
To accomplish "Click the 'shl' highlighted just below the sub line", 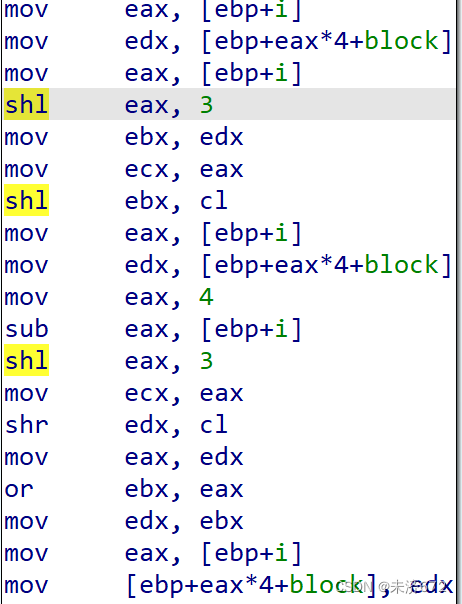I will coord(27,360).
